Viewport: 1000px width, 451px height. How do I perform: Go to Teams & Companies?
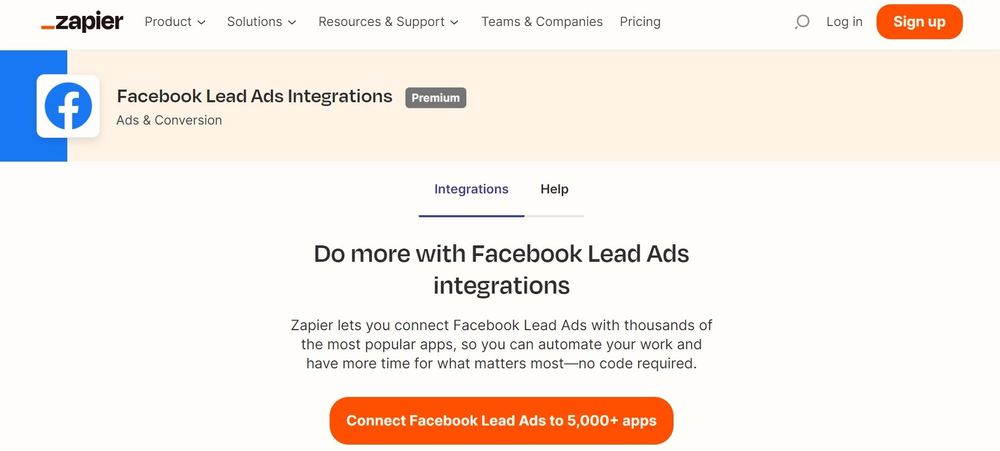tap(541, 22)
